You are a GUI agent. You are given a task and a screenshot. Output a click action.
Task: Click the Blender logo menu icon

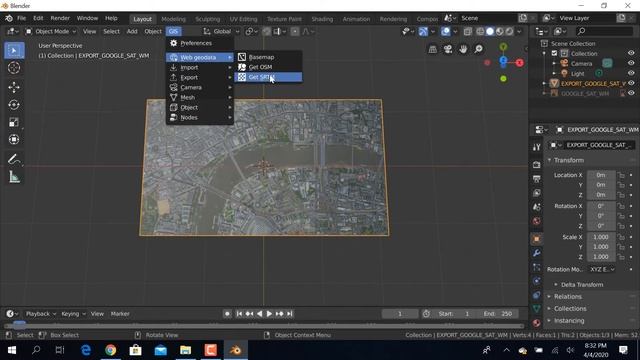(9, 18)
